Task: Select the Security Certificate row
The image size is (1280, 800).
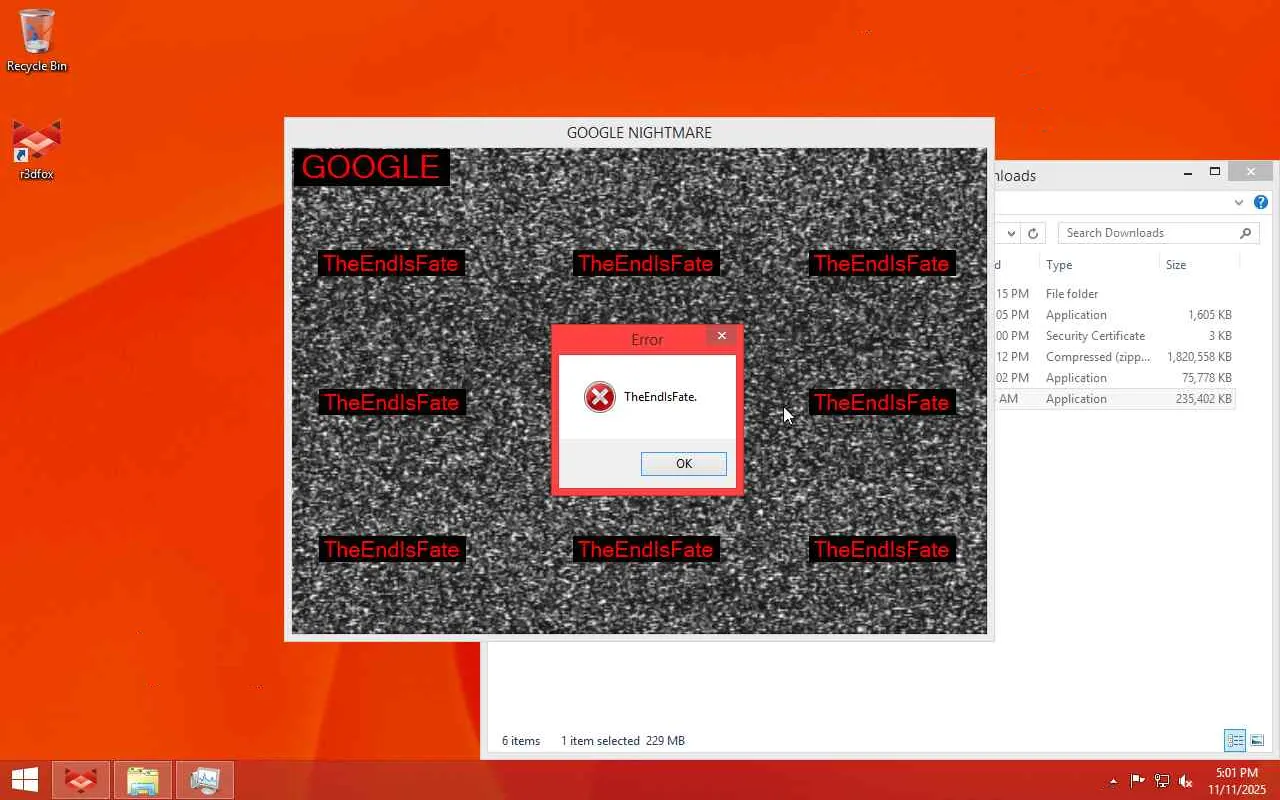Action: click(x=1113, y=336)
